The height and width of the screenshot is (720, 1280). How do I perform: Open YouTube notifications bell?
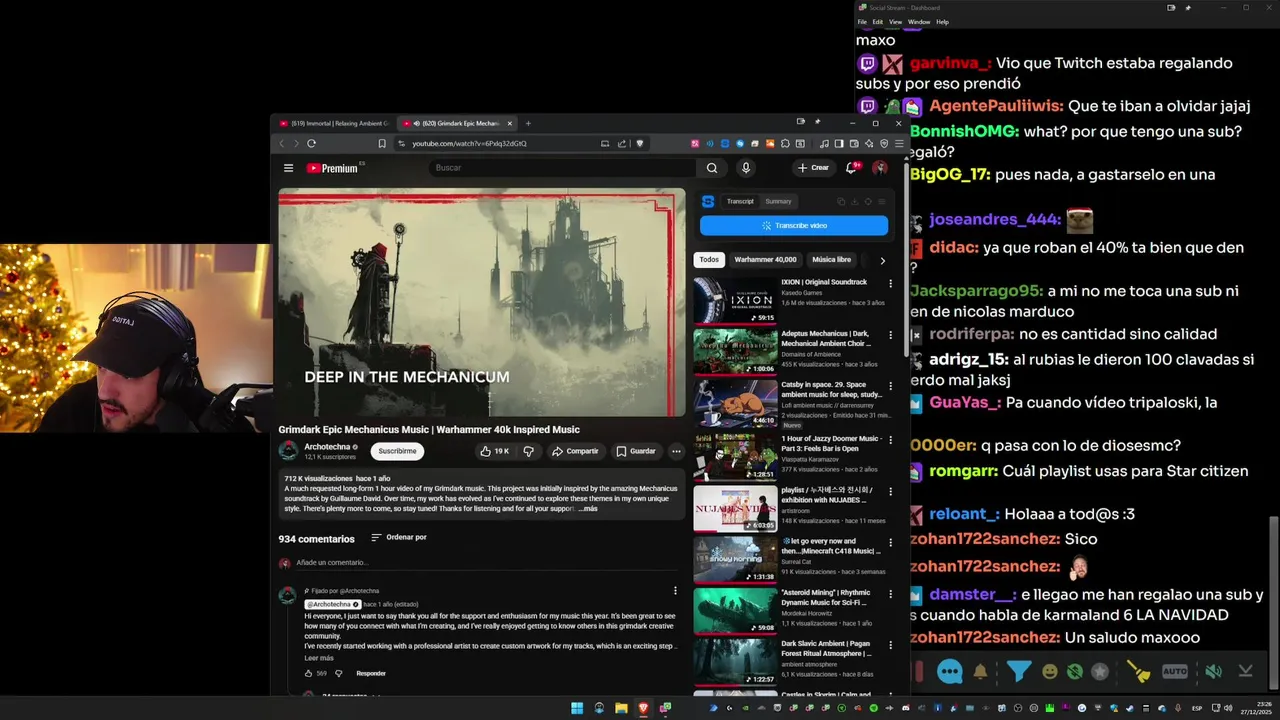click(852, 168)
